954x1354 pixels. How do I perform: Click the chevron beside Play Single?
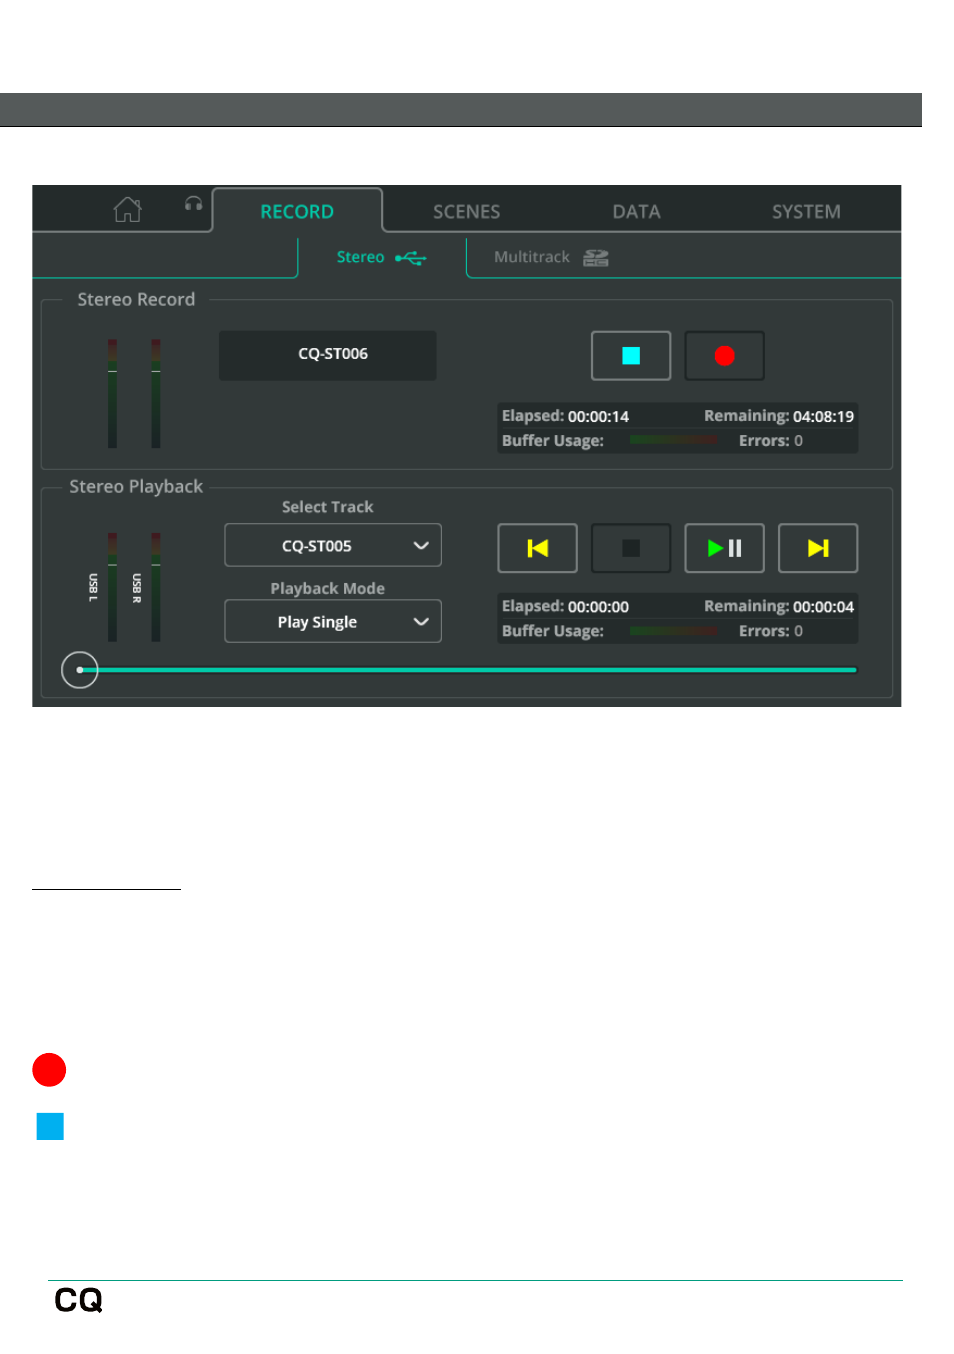coord(421,622)
